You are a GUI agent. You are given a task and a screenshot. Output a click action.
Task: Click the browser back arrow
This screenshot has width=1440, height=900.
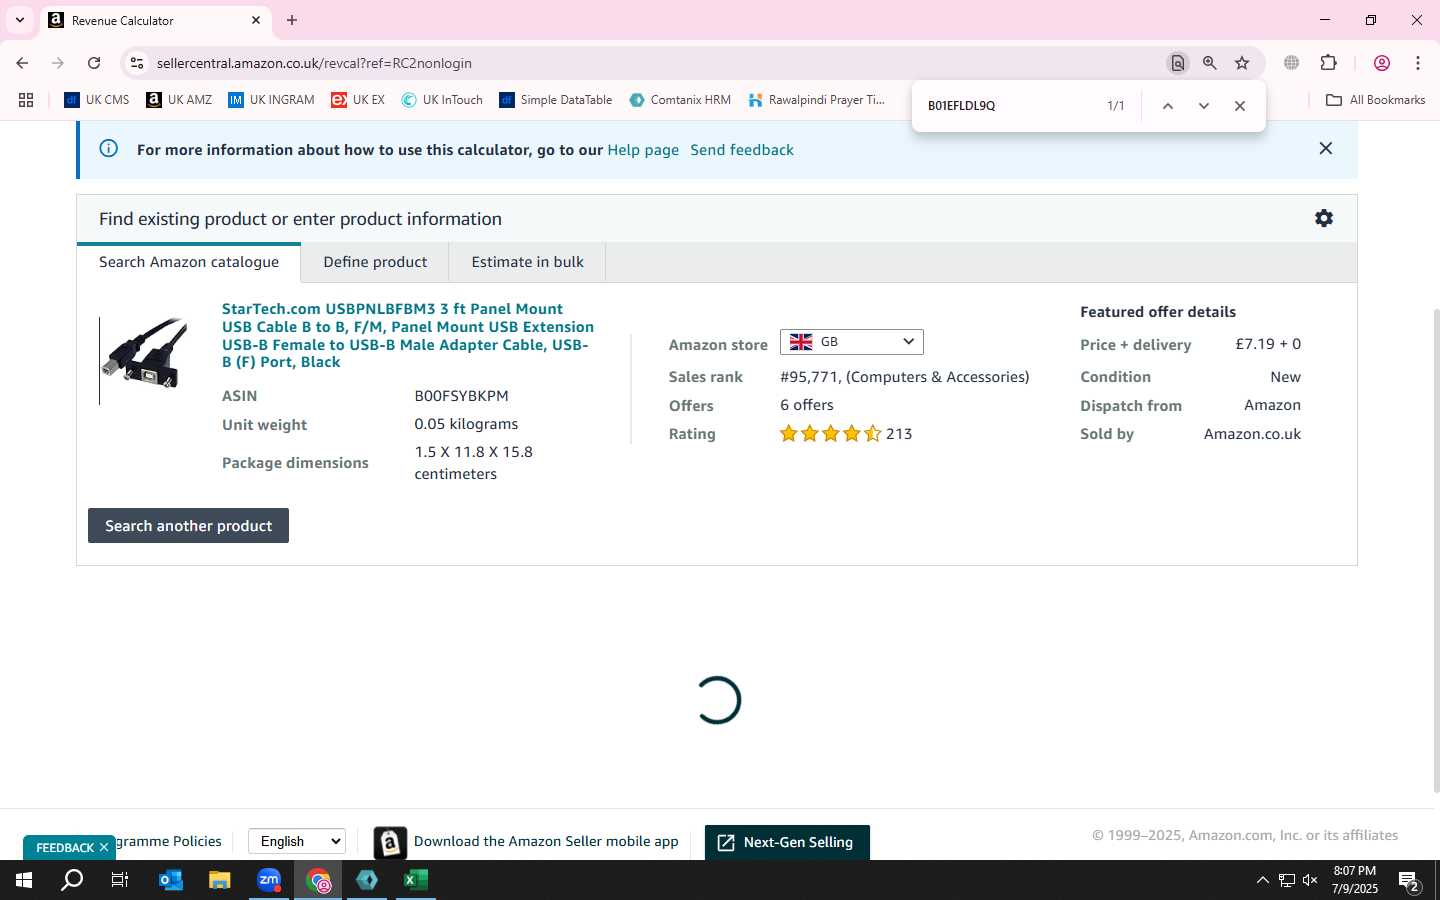click(22, 63)
